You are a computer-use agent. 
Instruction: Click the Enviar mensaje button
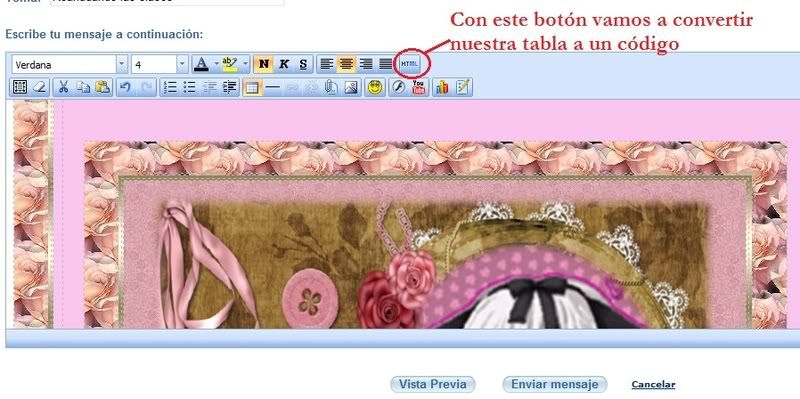(555, 384)
